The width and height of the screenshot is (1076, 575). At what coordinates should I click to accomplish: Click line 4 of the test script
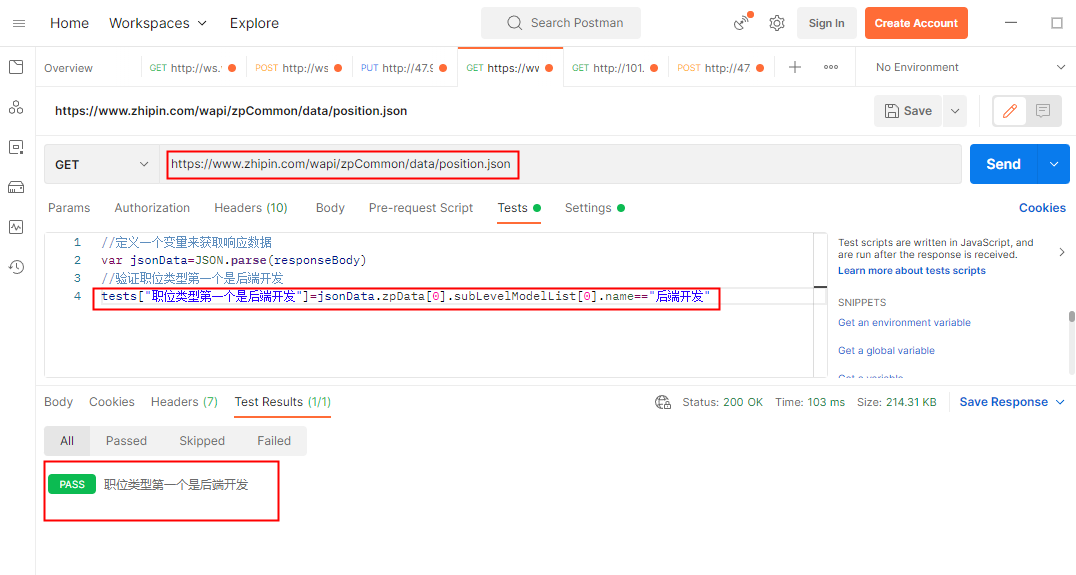pos(405,296)
